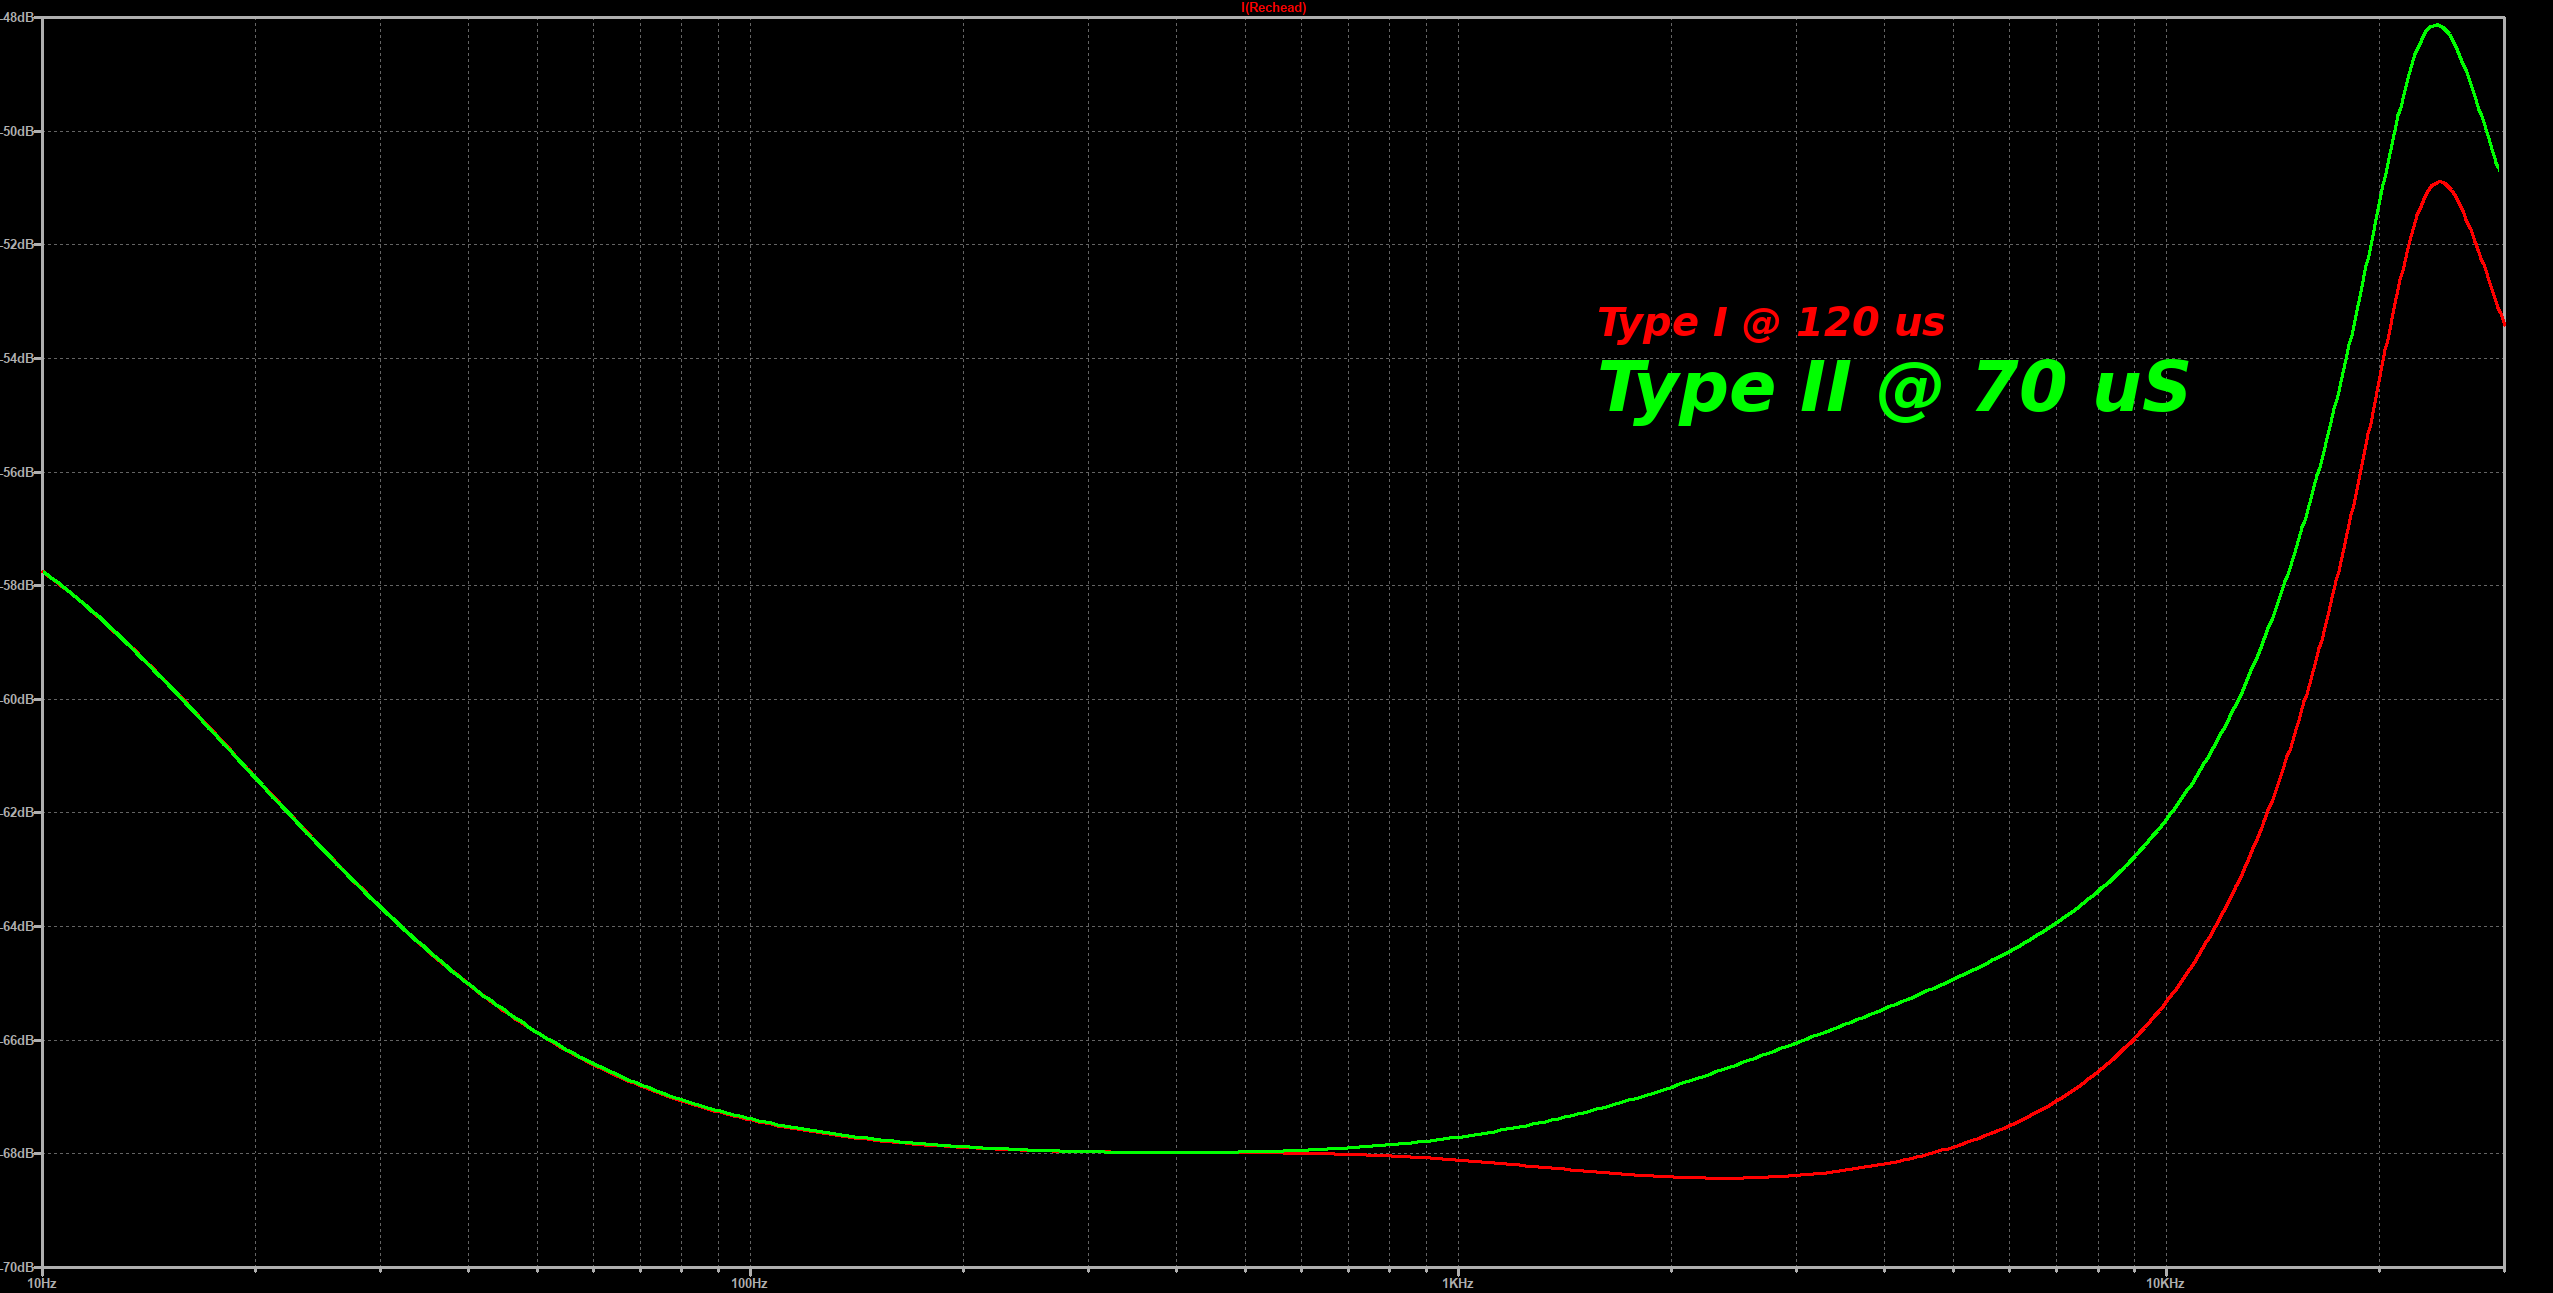Click the -56dB vertical axis label

17,472
